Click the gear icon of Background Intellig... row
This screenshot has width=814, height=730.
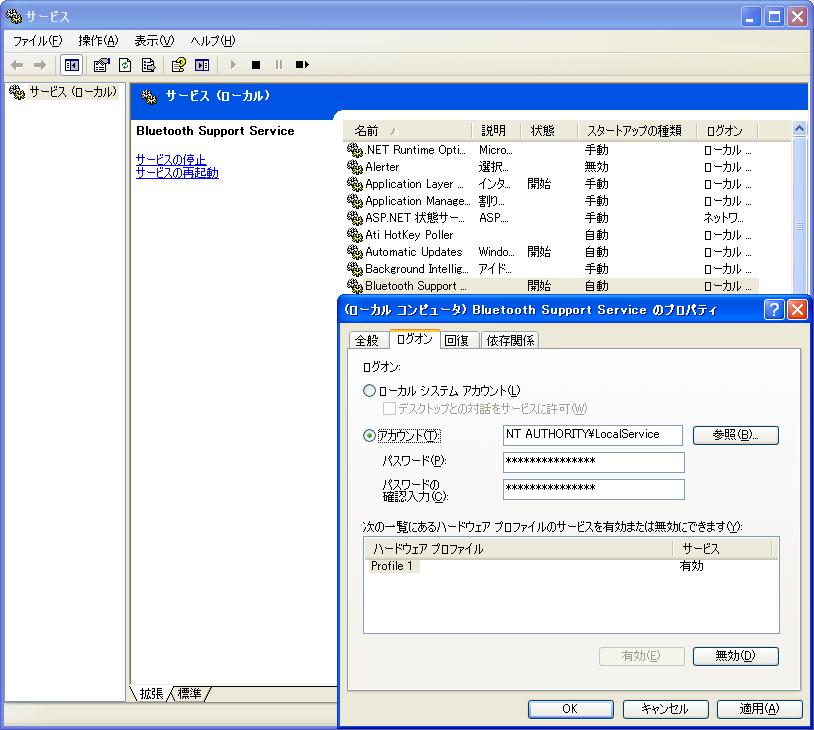tap(355, 269)
